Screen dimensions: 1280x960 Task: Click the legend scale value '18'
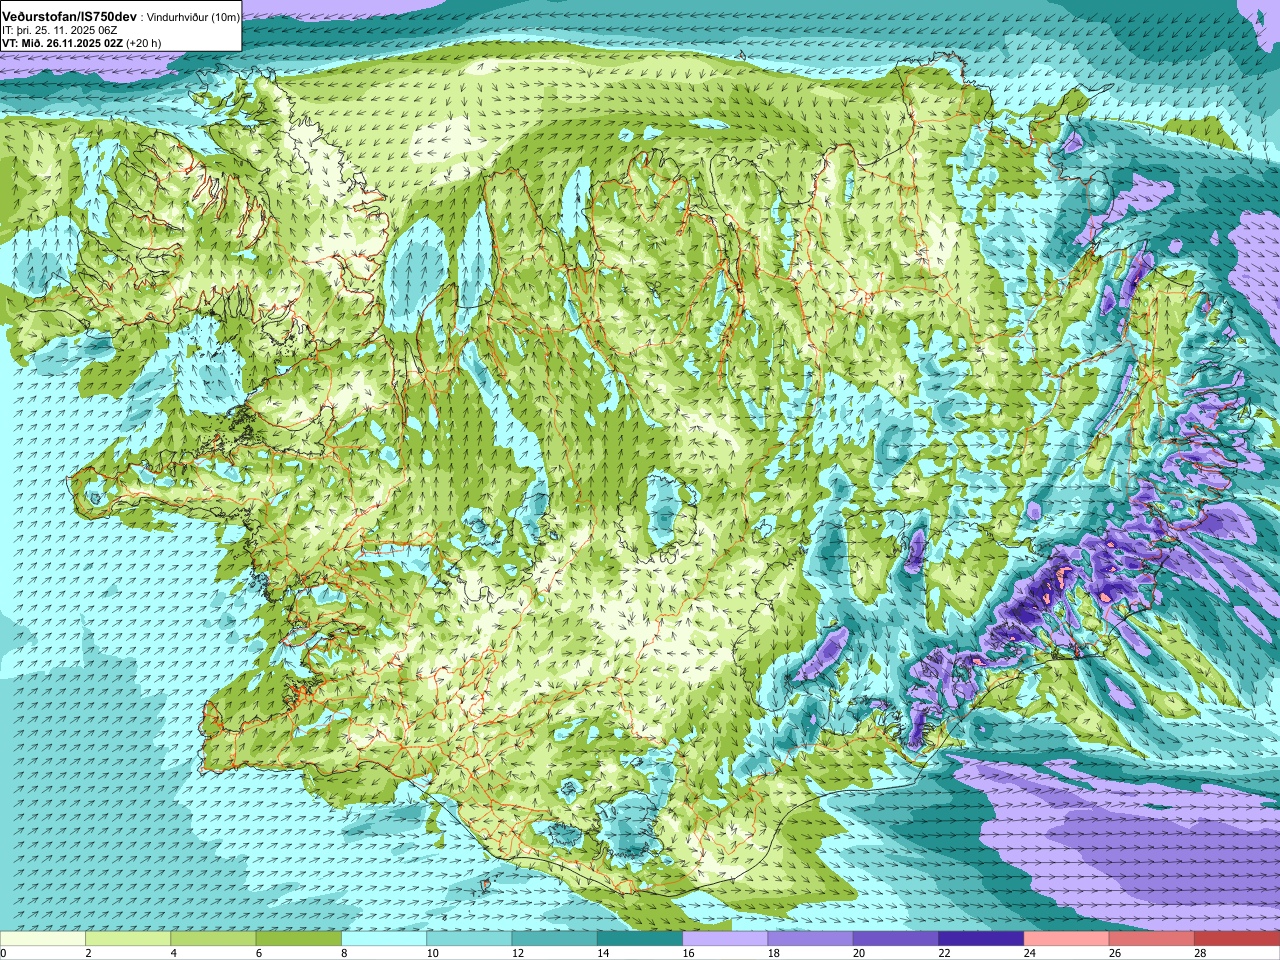tap(774, 953)
